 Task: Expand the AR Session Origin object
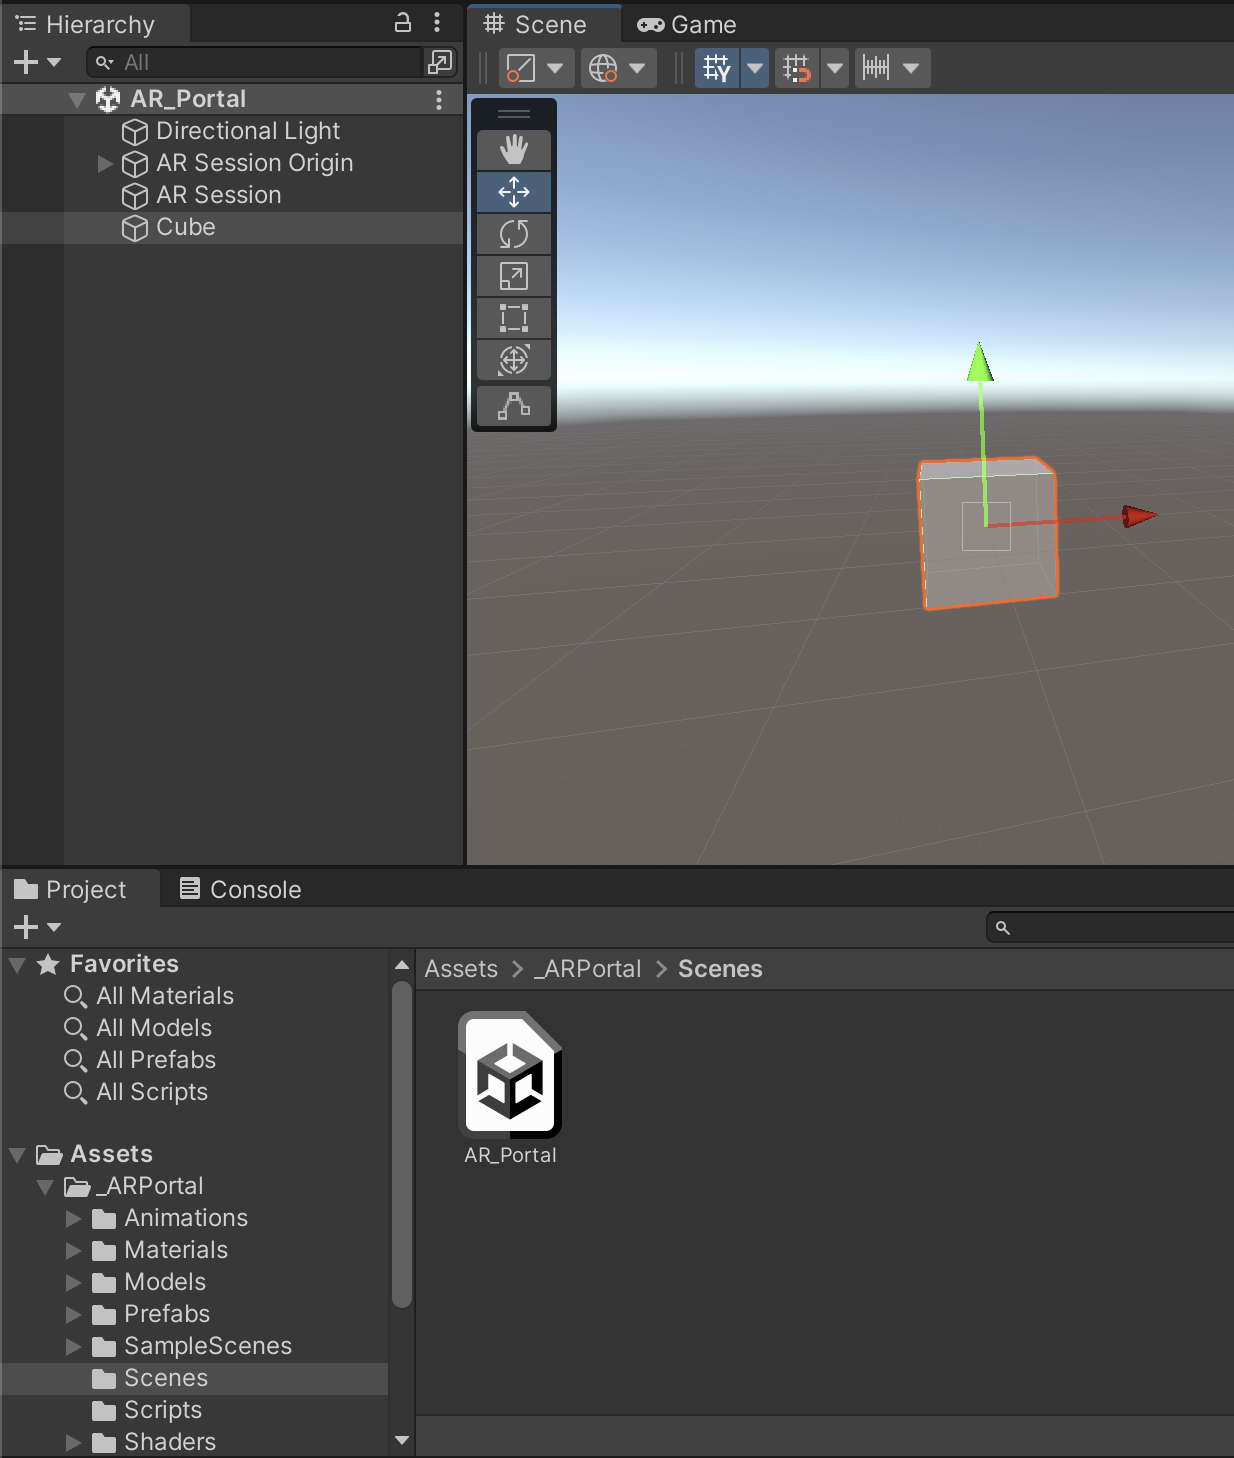pos(105,163)
